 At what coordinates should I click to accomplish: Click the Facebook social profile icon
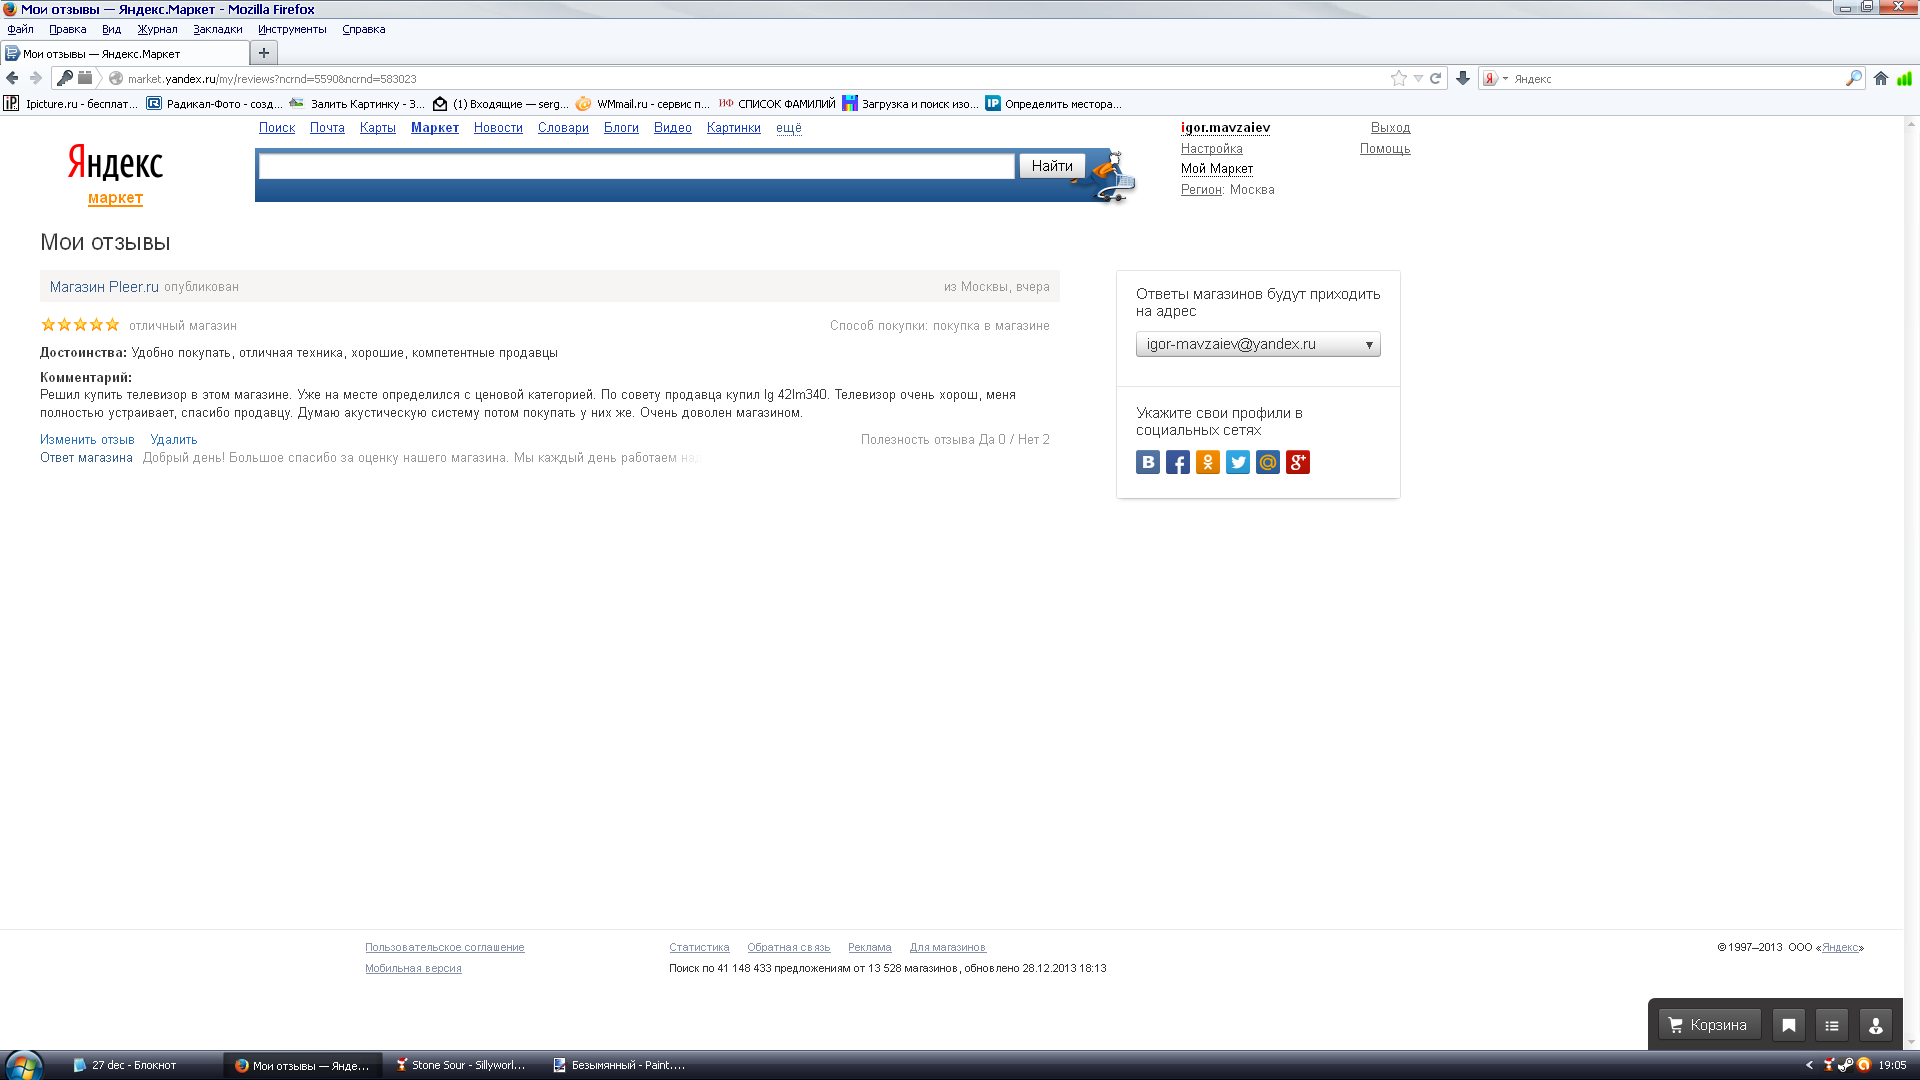point(1178,462)
